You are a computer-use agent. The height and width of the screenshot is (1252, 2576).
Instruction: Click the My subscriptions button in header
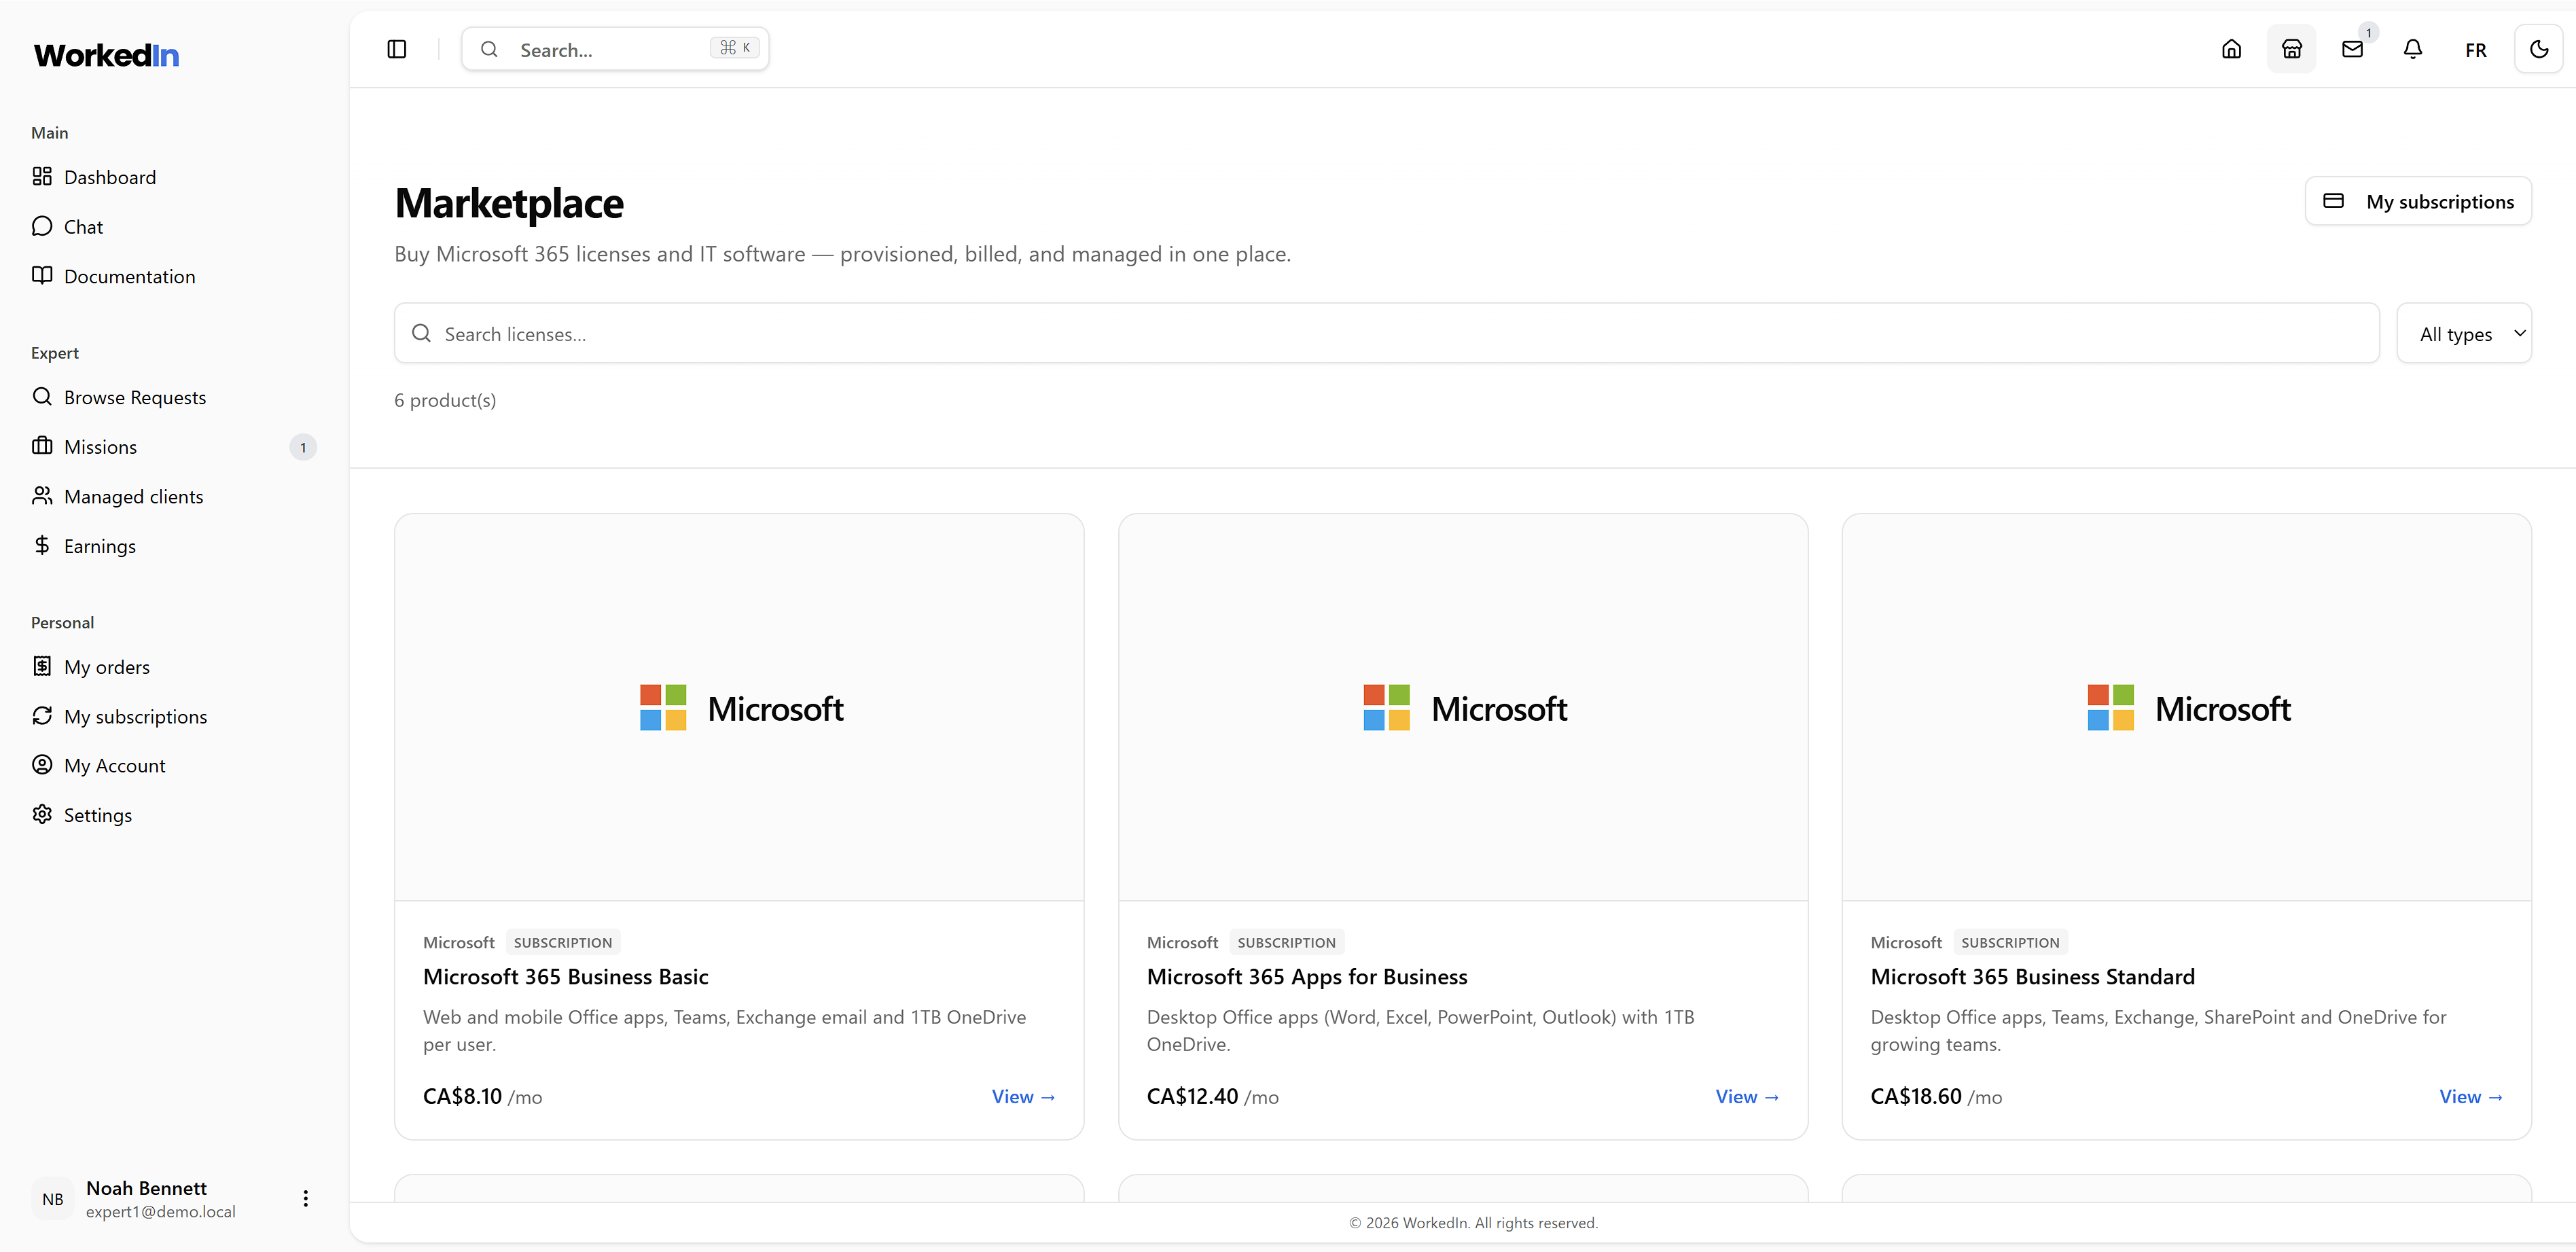2418,201
